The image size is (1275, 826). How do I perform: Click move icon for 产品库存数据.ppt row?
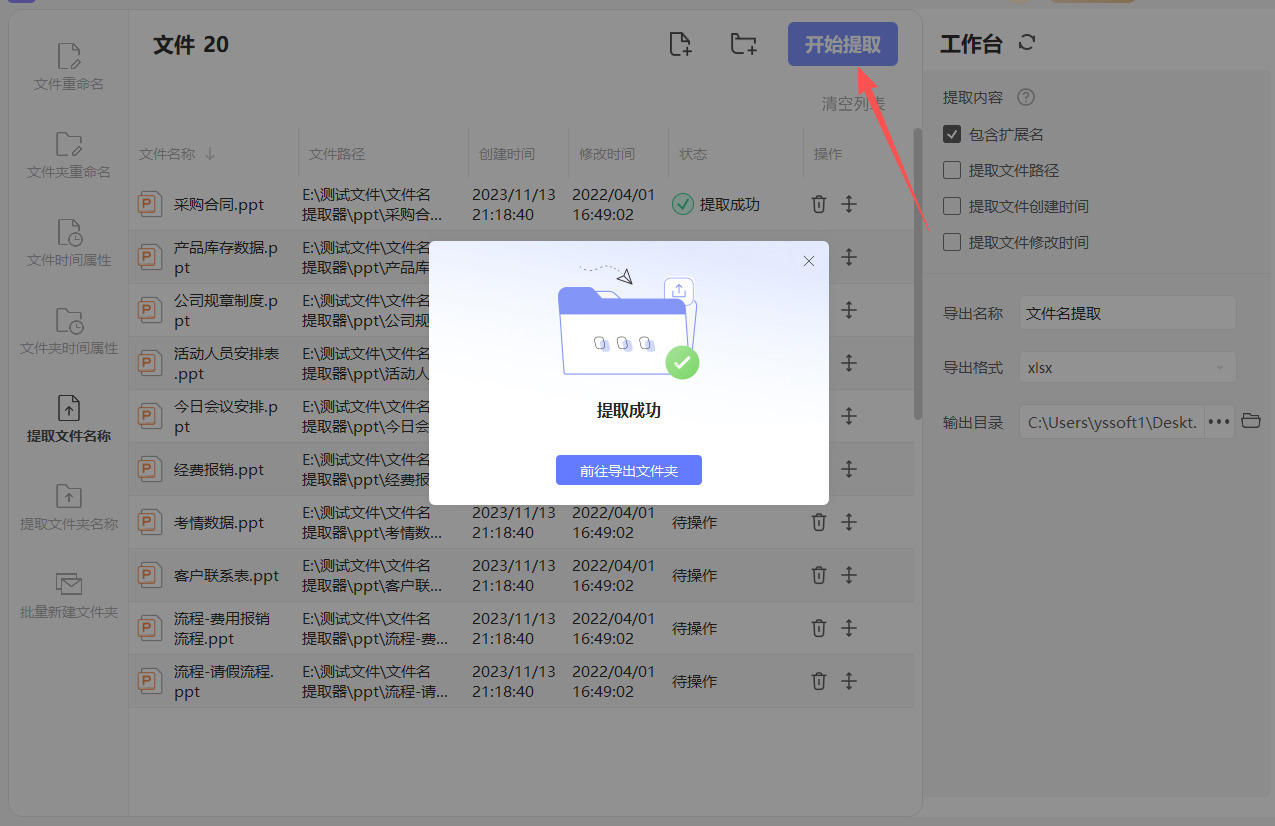tap(849, 257)
